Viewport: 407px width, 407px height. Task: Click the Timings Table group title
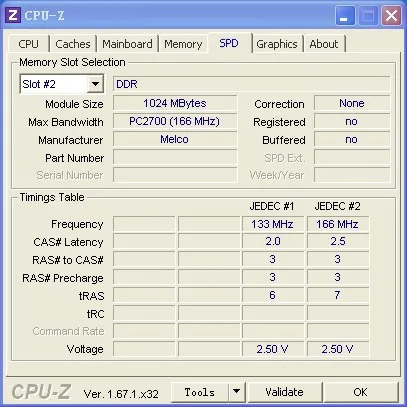tap(52, 197)
